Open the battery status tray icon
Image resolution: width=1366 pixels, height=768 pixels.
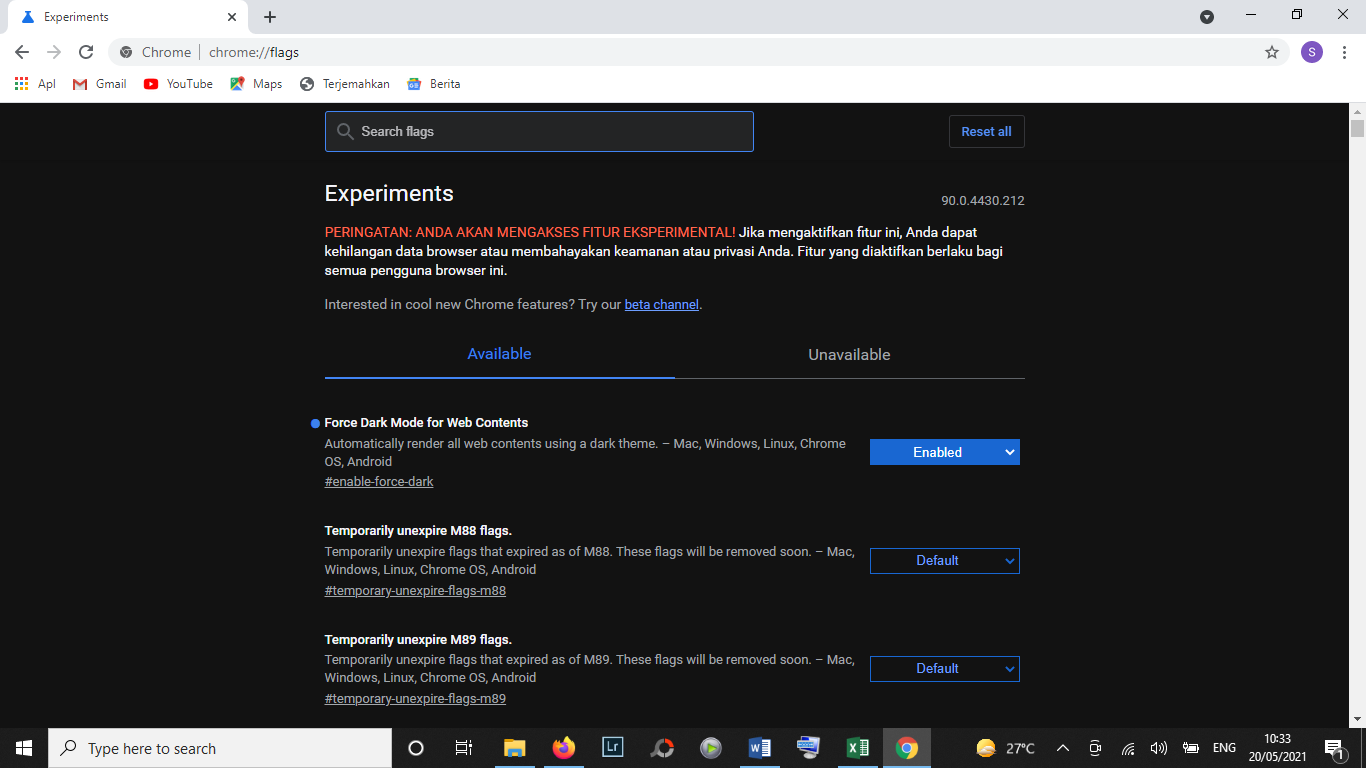(x=1191, y=748)
